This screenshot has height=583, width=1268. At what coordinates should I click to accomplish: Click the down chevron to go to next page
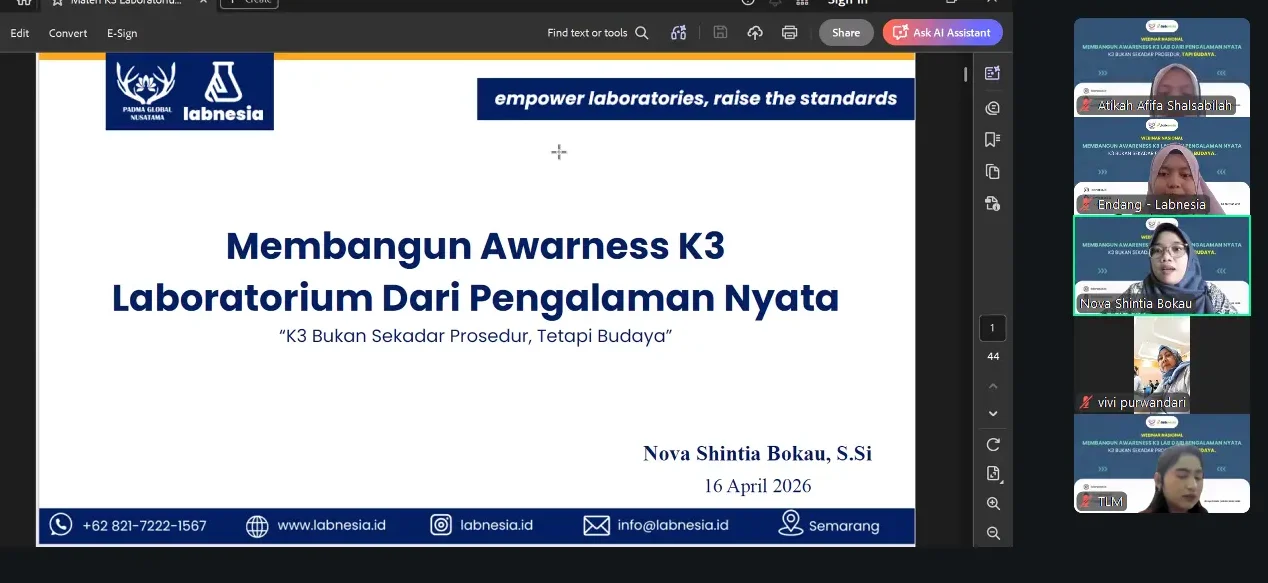pyautogui.click(x=993, y=413)
